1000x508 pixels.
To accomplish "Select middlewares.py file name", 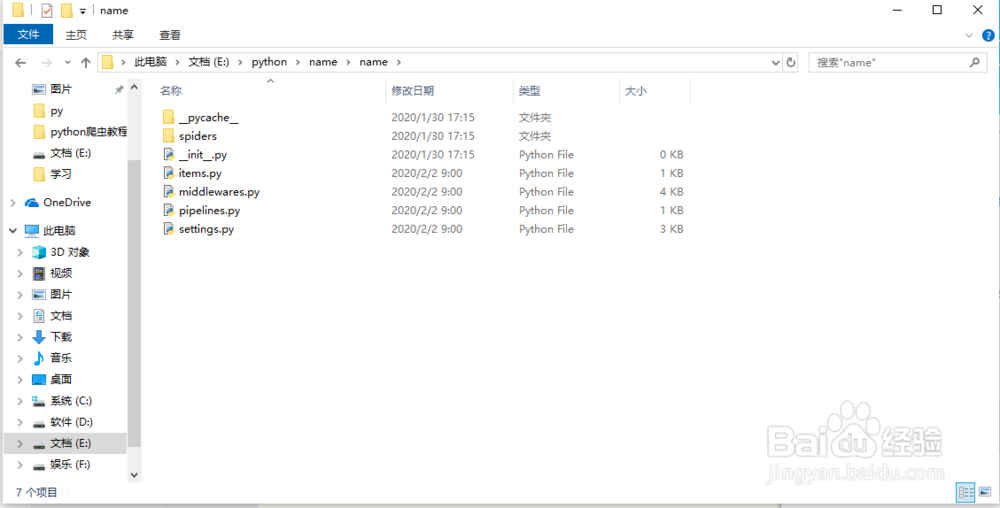I will (219, 191).
